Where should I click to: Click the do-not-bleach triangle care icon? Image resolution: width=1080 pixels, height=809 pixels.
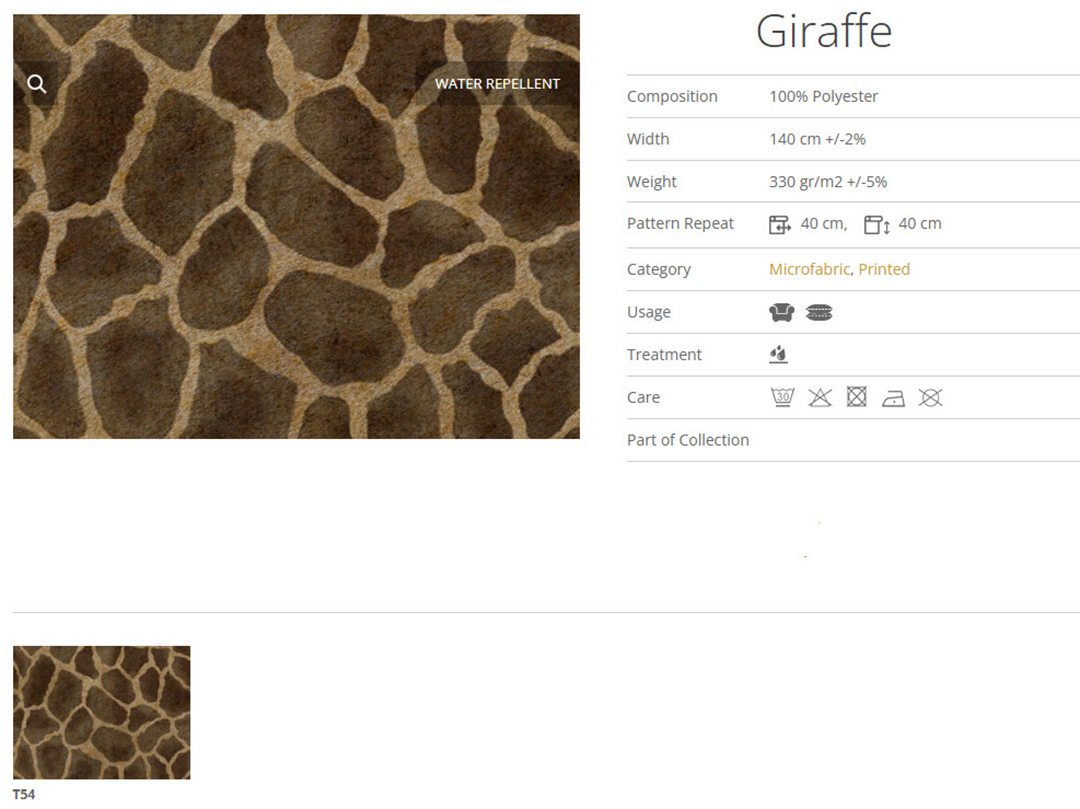(820, 398)
